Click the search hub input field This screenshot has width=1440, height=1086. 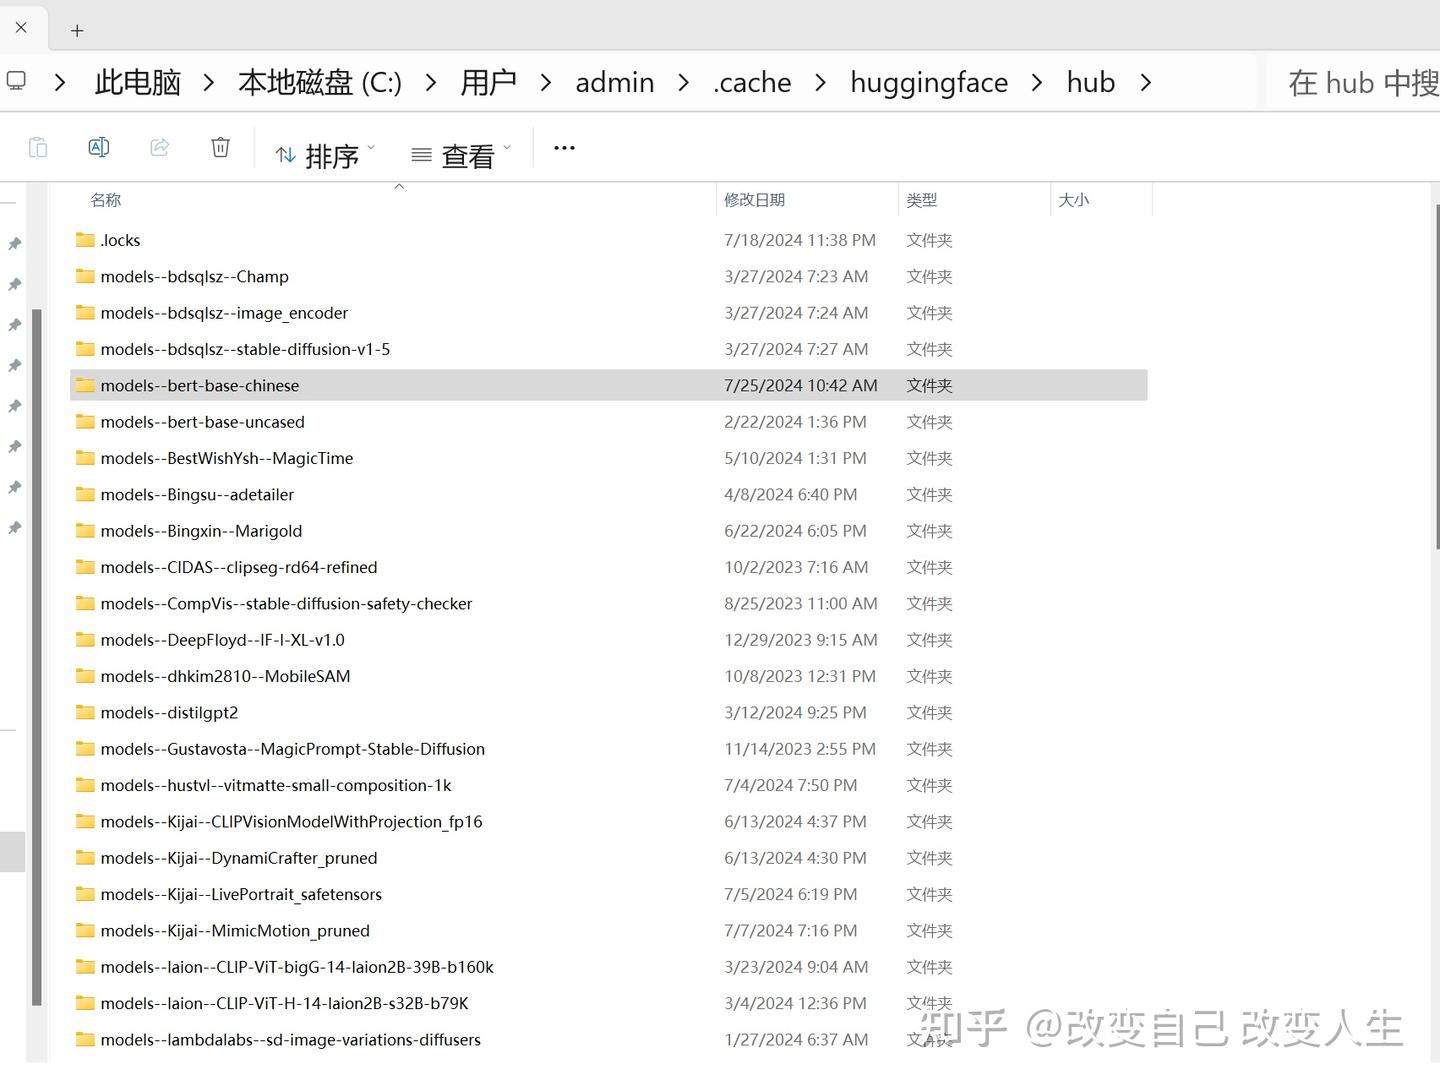tap(1353, 82)
